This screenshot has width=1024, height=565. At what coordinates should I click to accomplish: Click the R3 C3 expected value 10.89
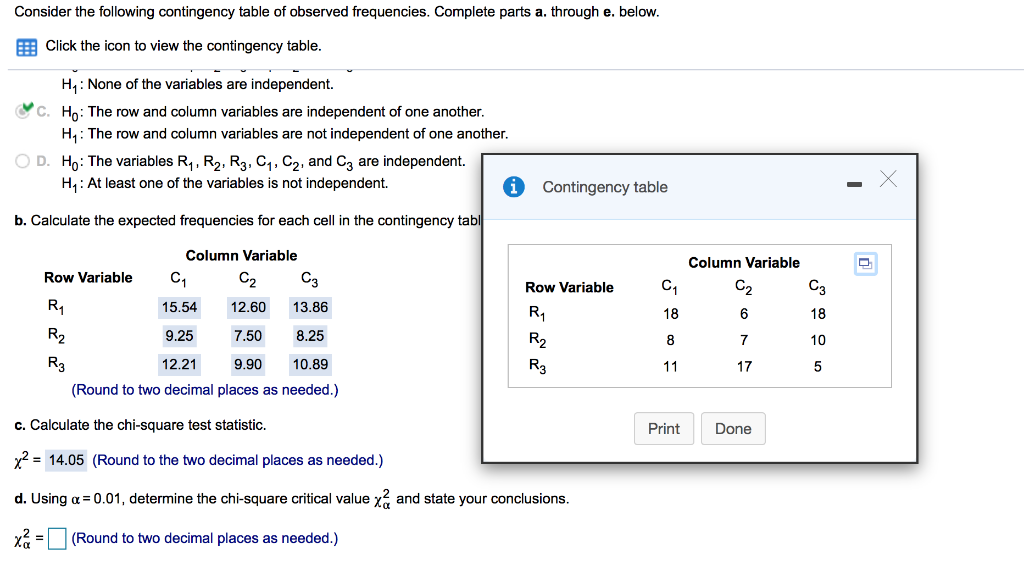310,364
